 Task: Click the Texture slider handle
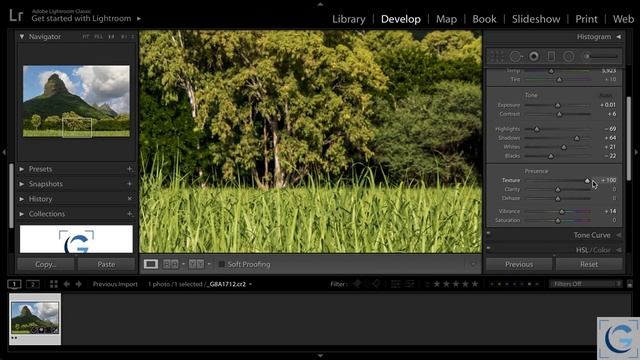tap(587, 180)
